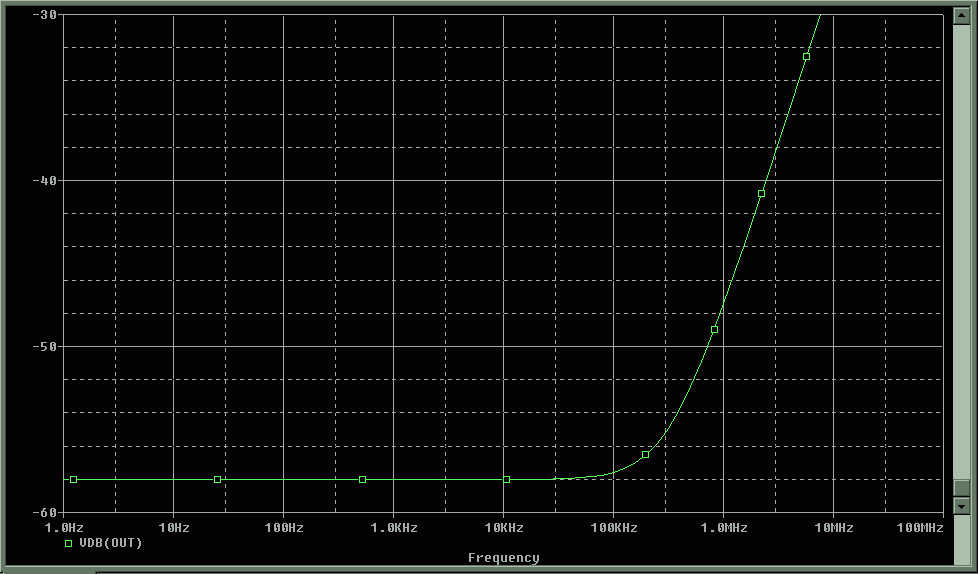Click the -40 Y-axis label
Image resolution: width=978 pixels, height=574 pixels.
(x=44, y=181)
